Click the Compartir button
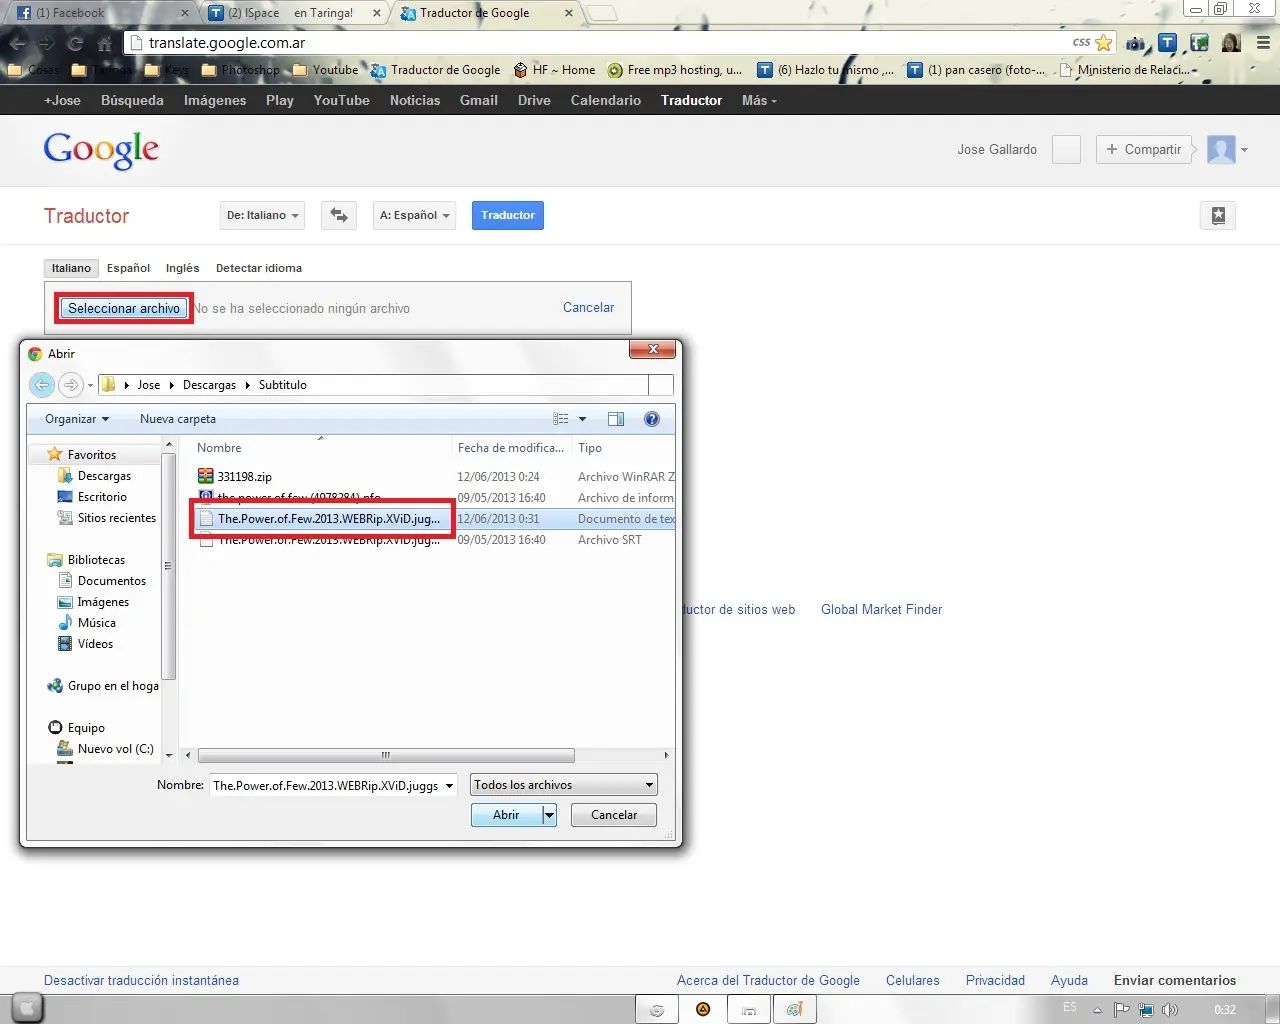The height and width of the screenshot is (1024, 1280). tap(1144, 150)
